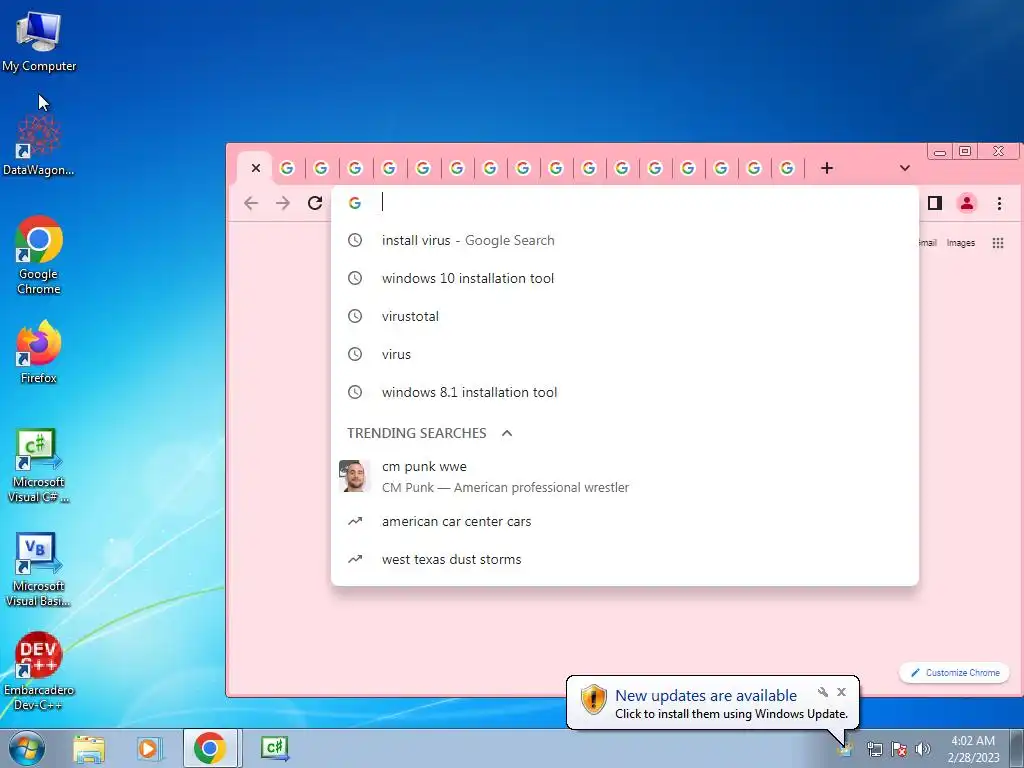This screenshot has width=1024, height=768.
Task: Click the network tray icon
Action: click(x=874, y=749)
